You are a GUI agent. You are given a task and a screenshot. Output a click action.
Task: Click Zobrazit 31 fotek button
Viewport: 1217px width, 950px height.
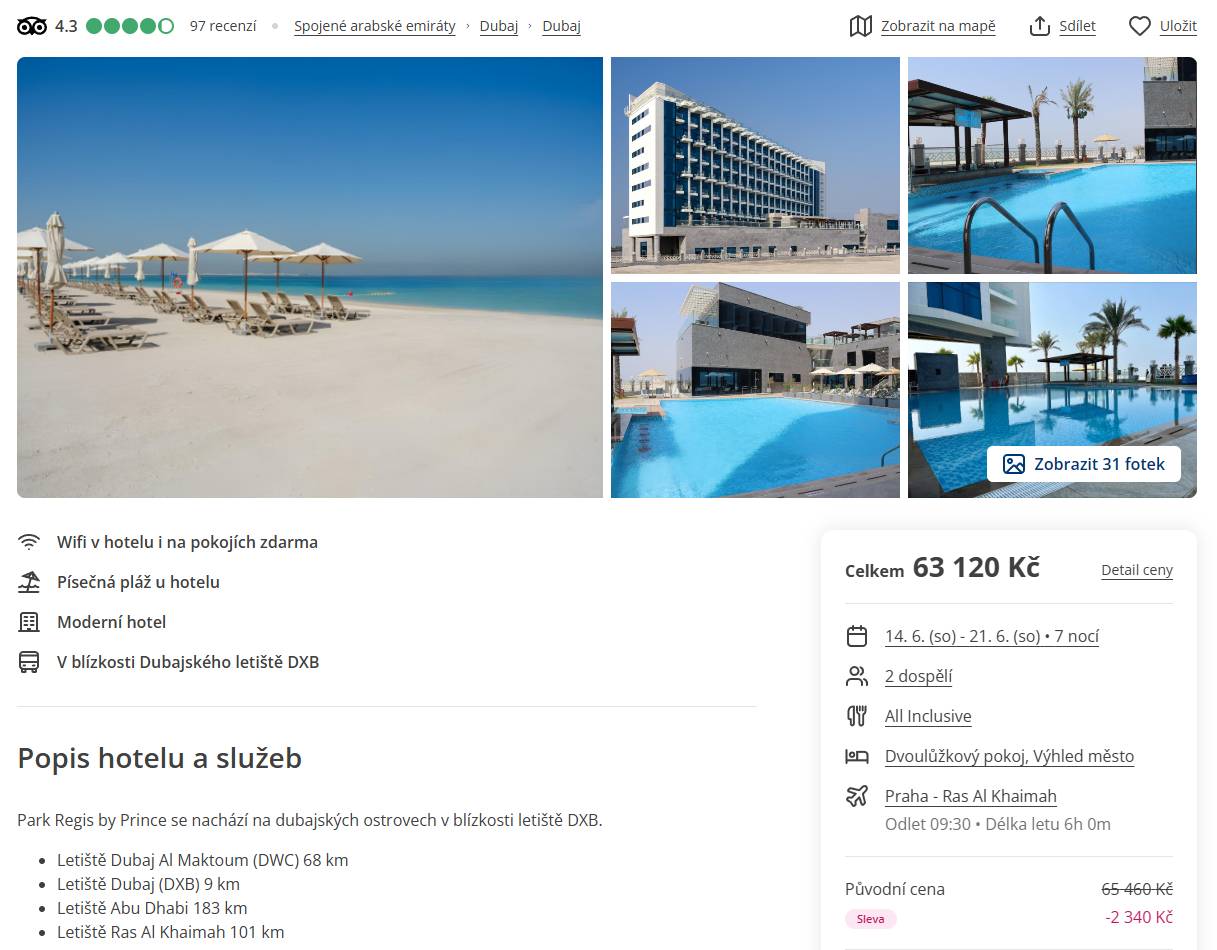click(1084, 464)
